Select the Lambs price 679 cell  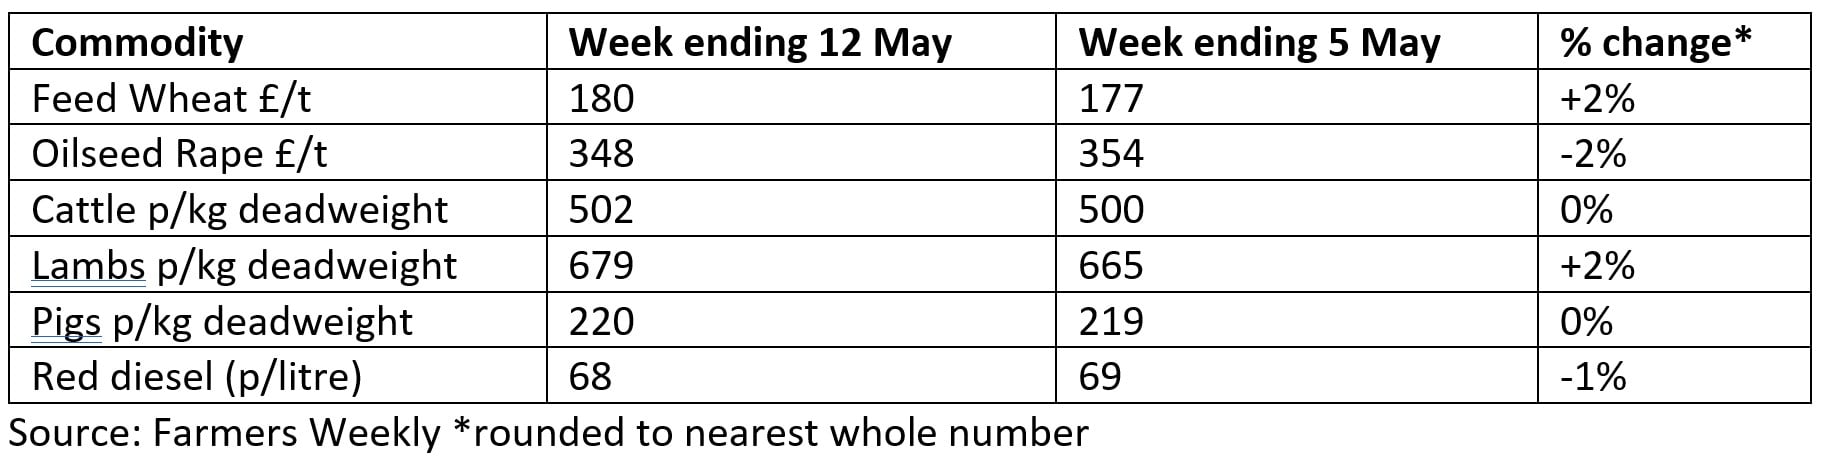pos(601,266)
